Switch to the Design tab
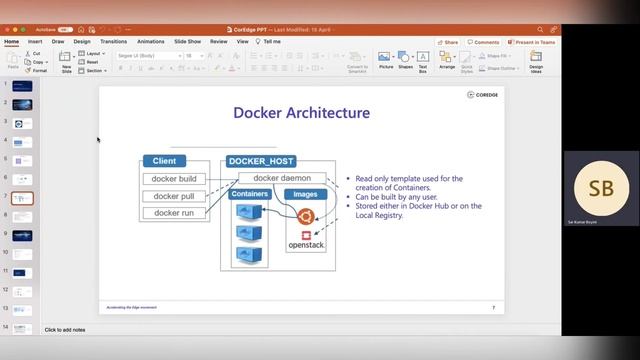The image size is (640, 360). [x=82, y=42]
